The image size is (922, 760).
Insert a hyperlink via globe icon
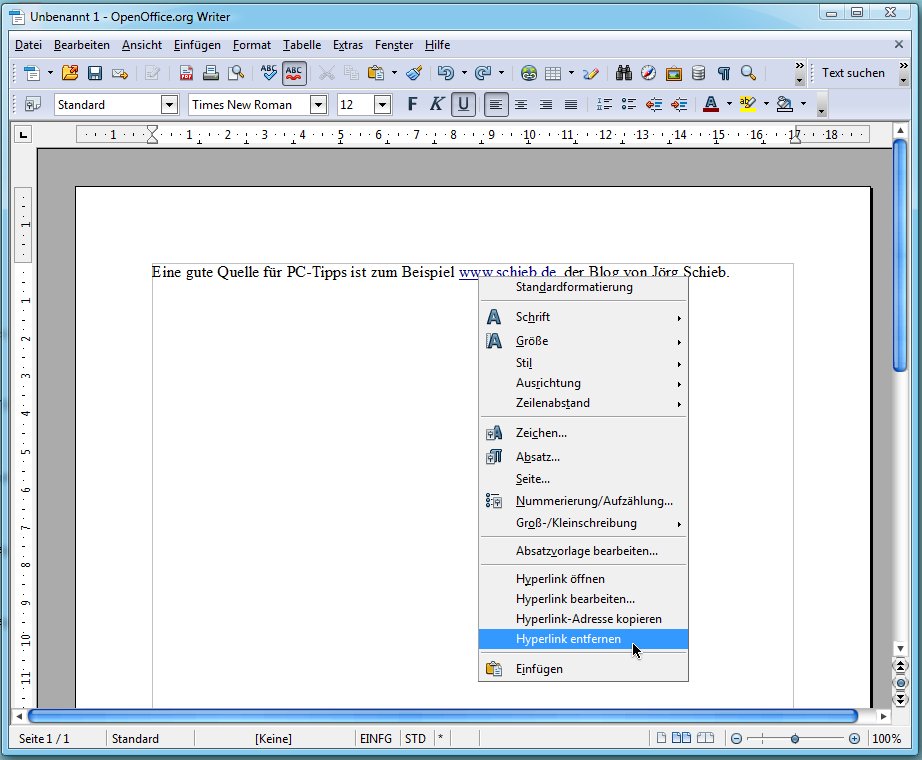point(529,73)
